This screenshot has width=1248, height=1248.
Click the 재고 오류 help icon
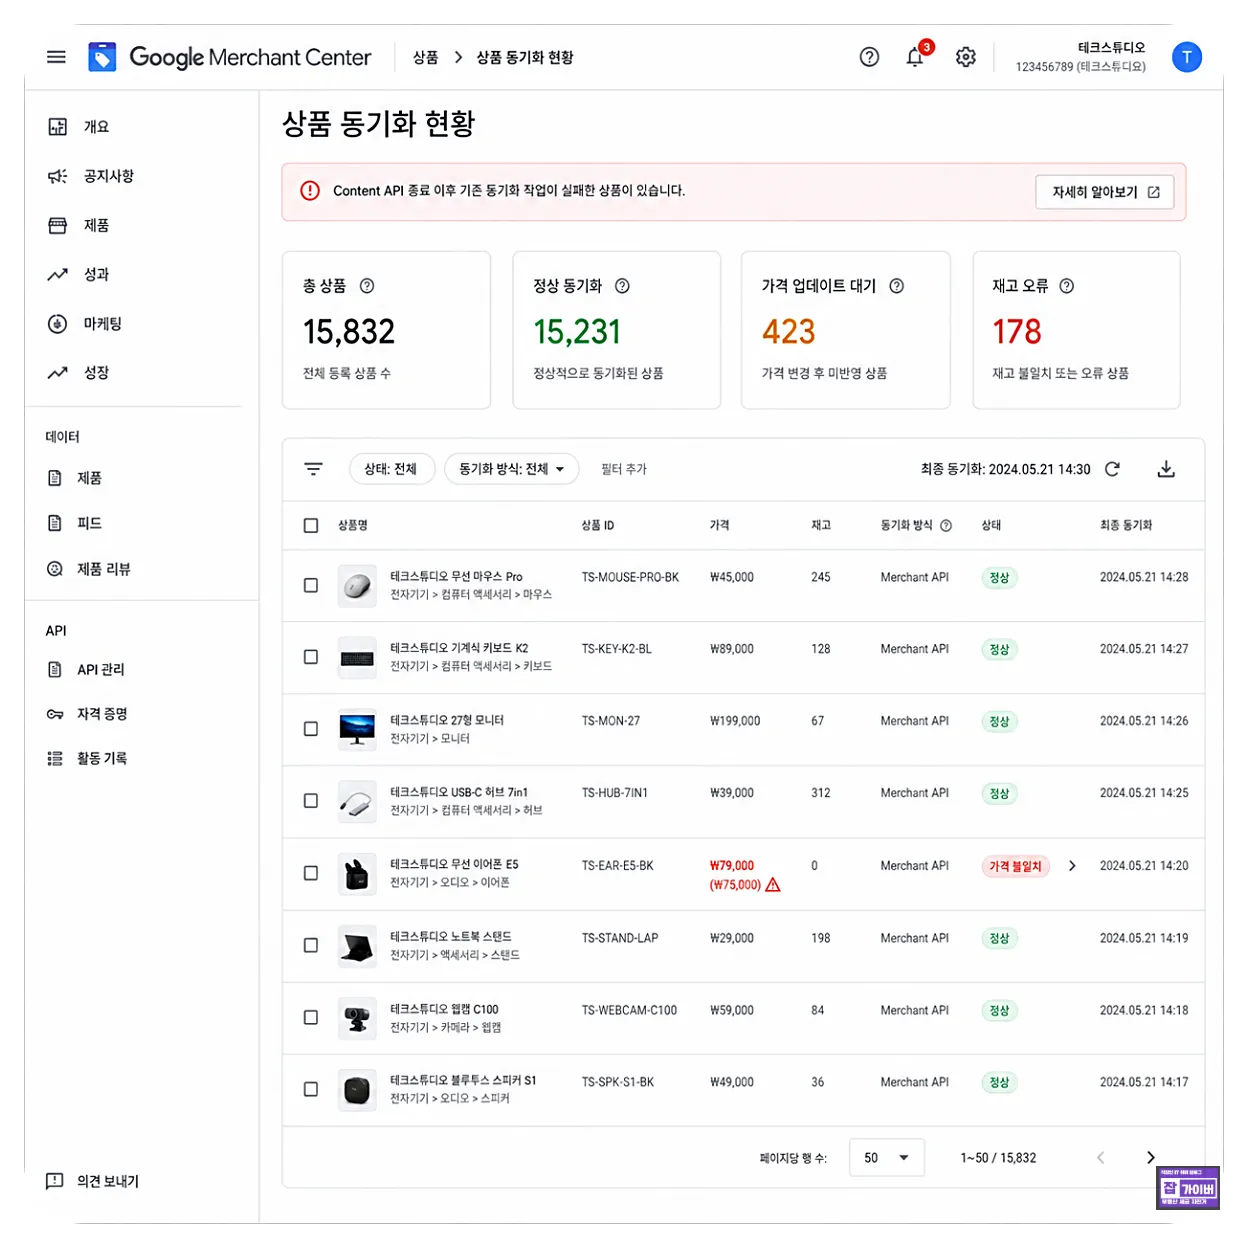[1067, 286]
